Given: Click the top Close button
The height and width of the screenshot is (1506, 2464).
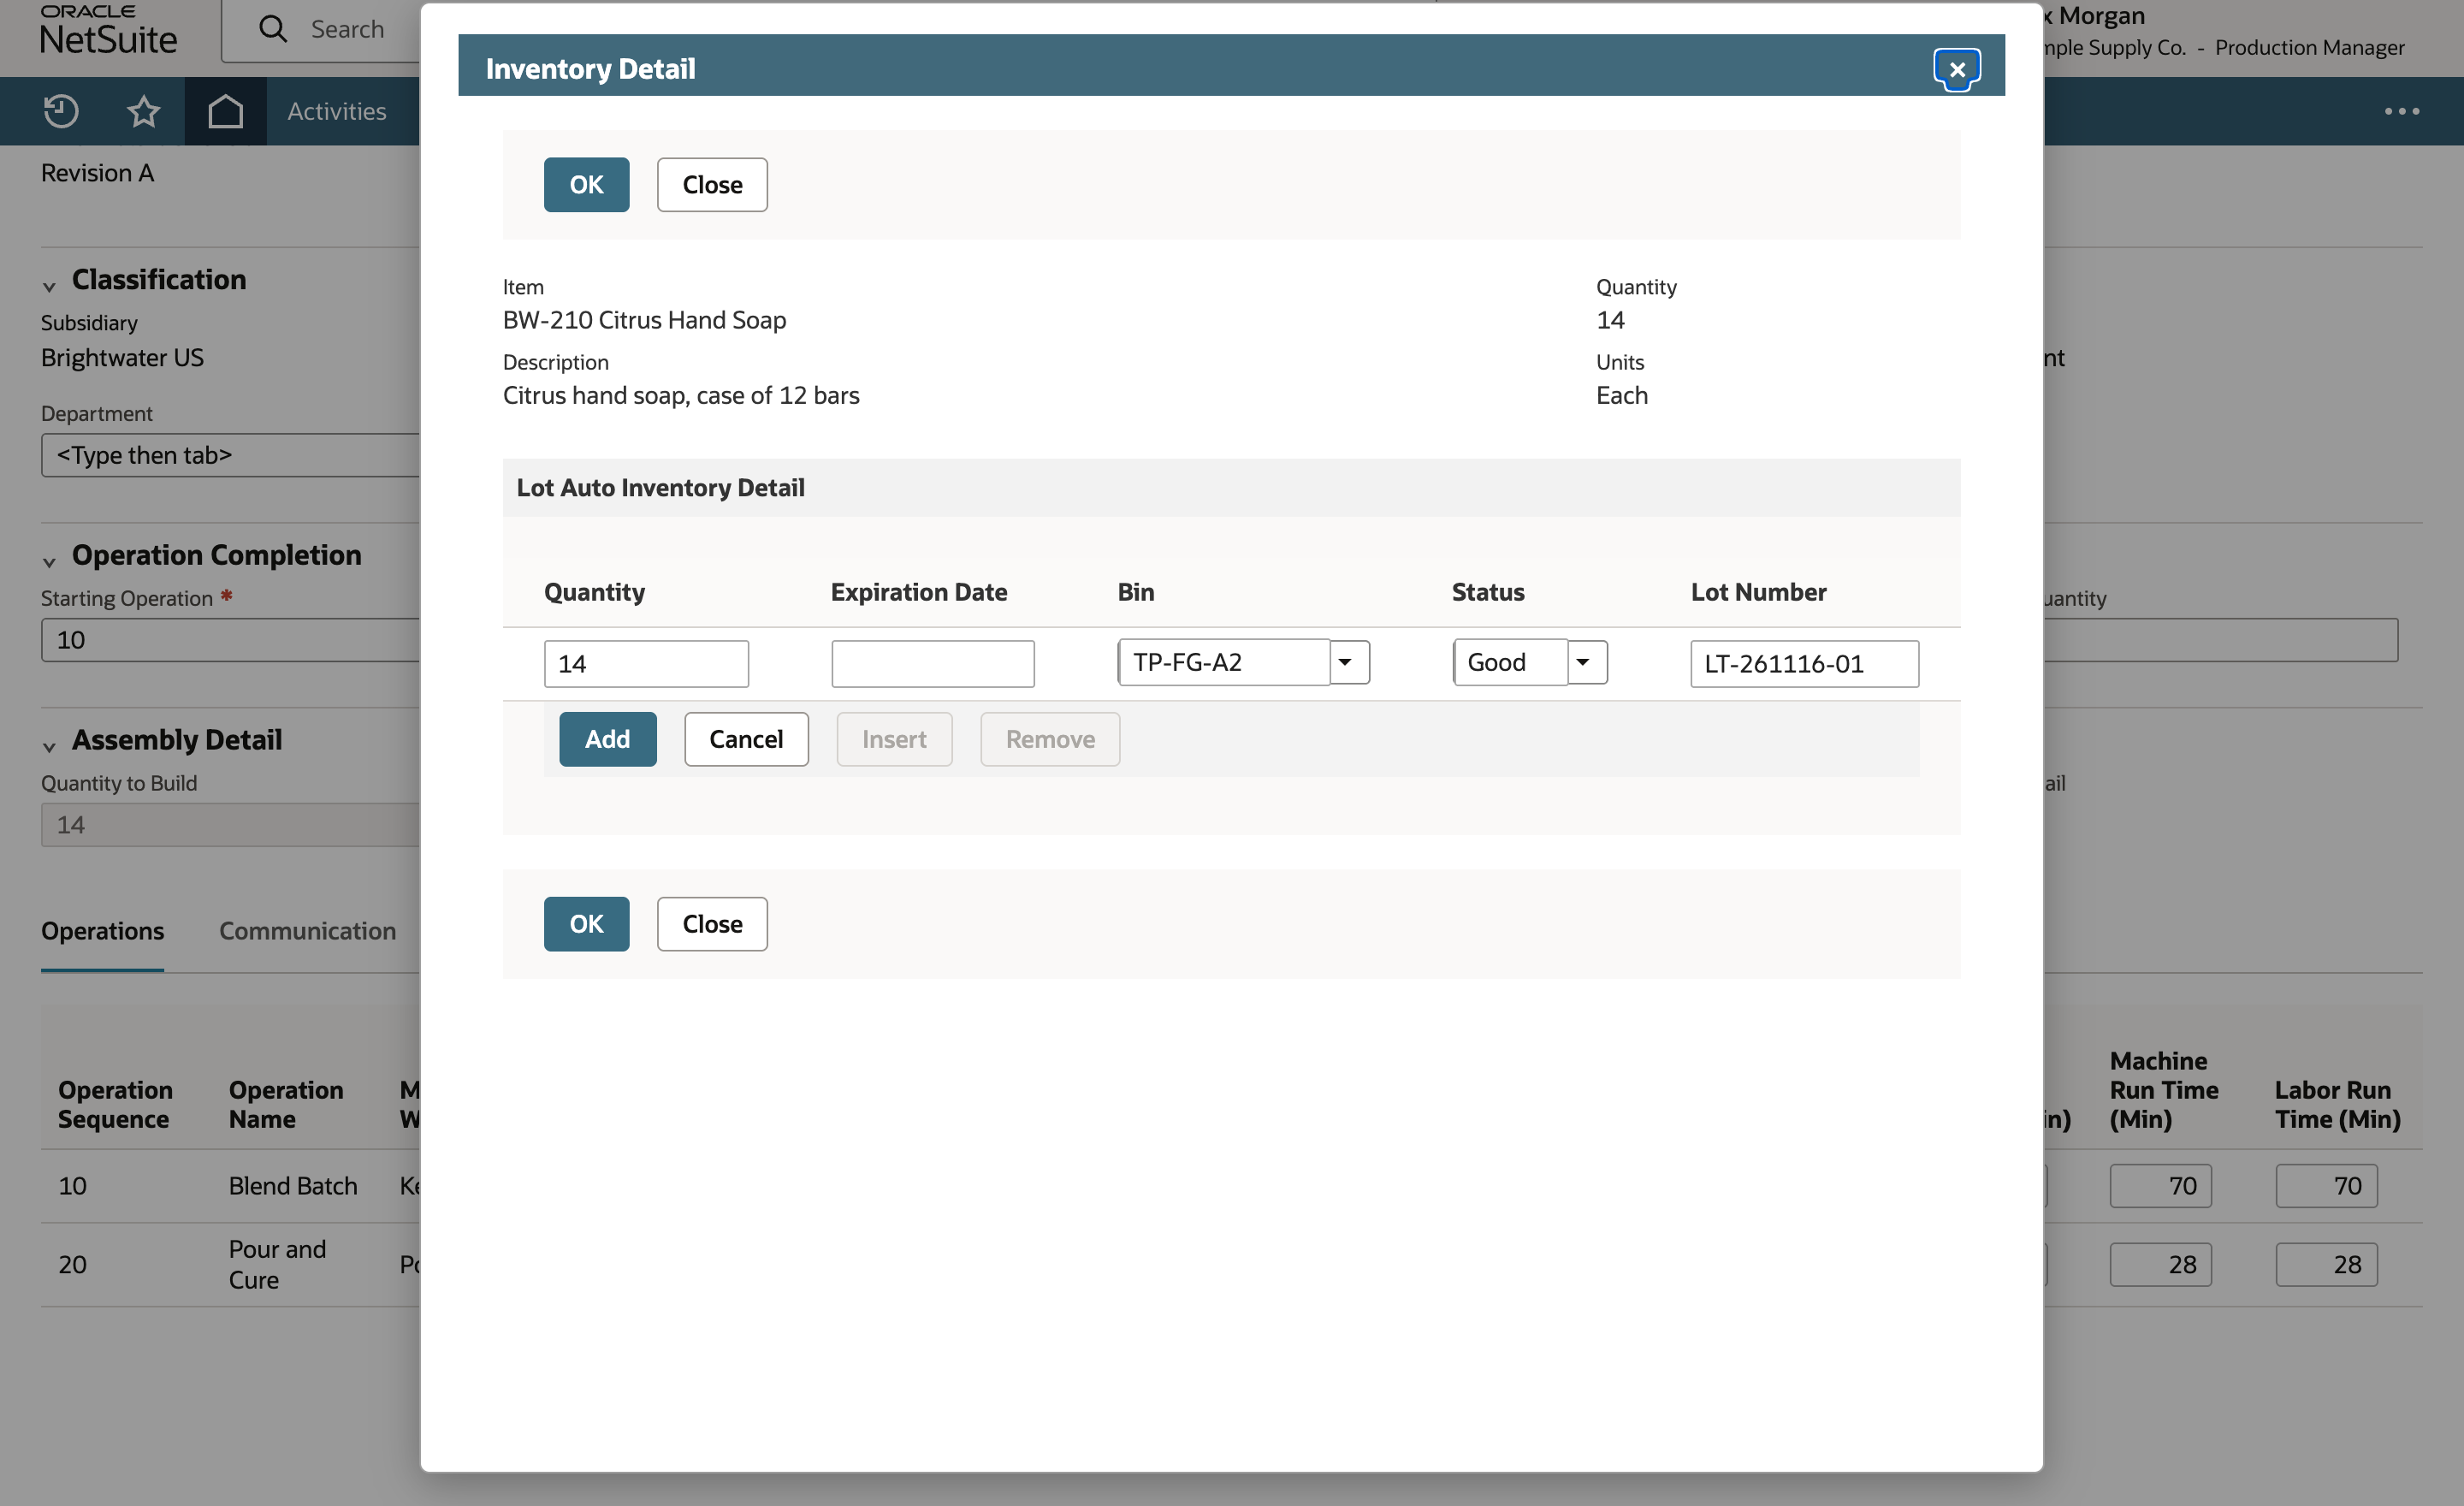Looking at the screenshot, I should coord(712,185).
